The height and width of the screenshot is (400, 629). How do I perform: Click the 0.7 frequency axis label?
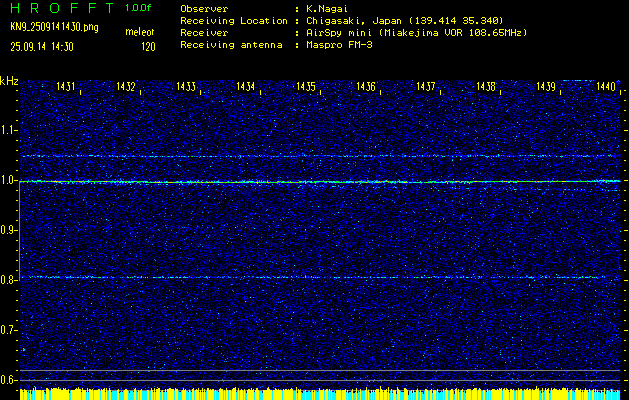(x=9, y=330)
